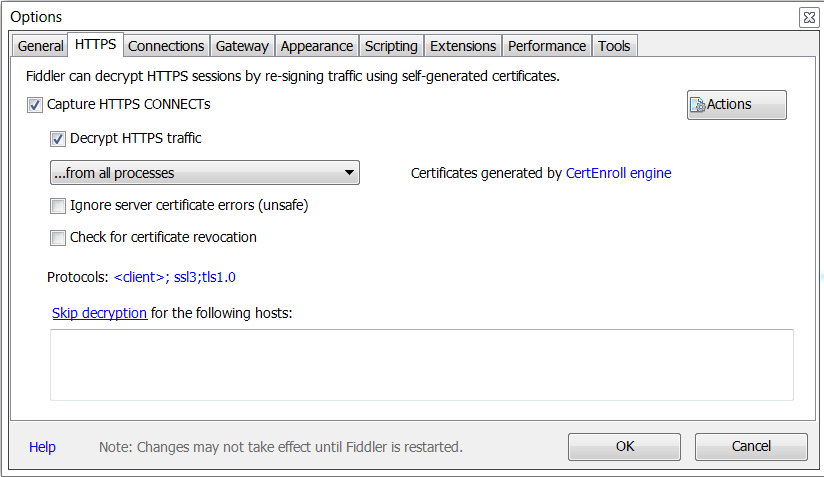824x477 pixels.
Task: Click the CertEnroll engine link
Action: coord(618,173)
